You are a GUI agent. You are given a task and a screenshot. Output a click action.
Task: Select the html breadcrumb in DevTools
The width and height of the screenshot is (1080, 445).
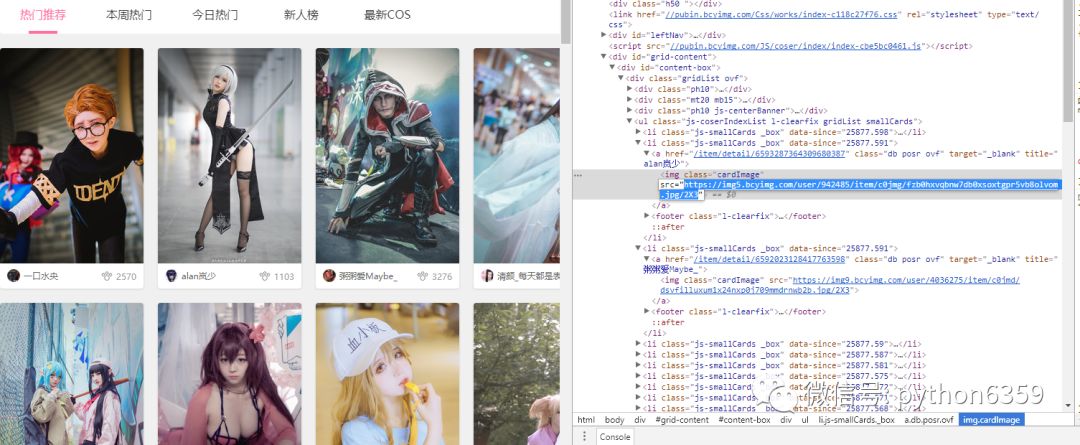[586, 420]
